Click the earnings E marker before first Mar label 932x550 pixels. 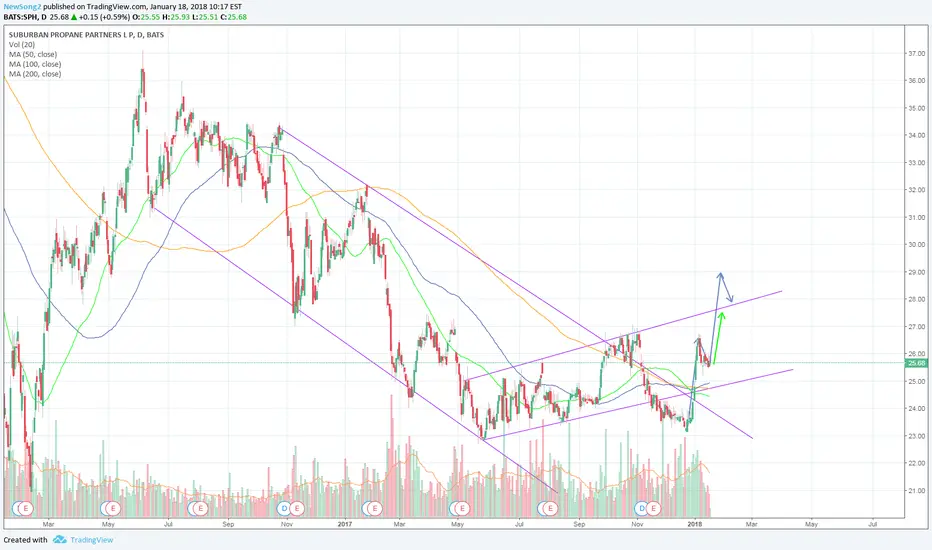pos(26,508)
